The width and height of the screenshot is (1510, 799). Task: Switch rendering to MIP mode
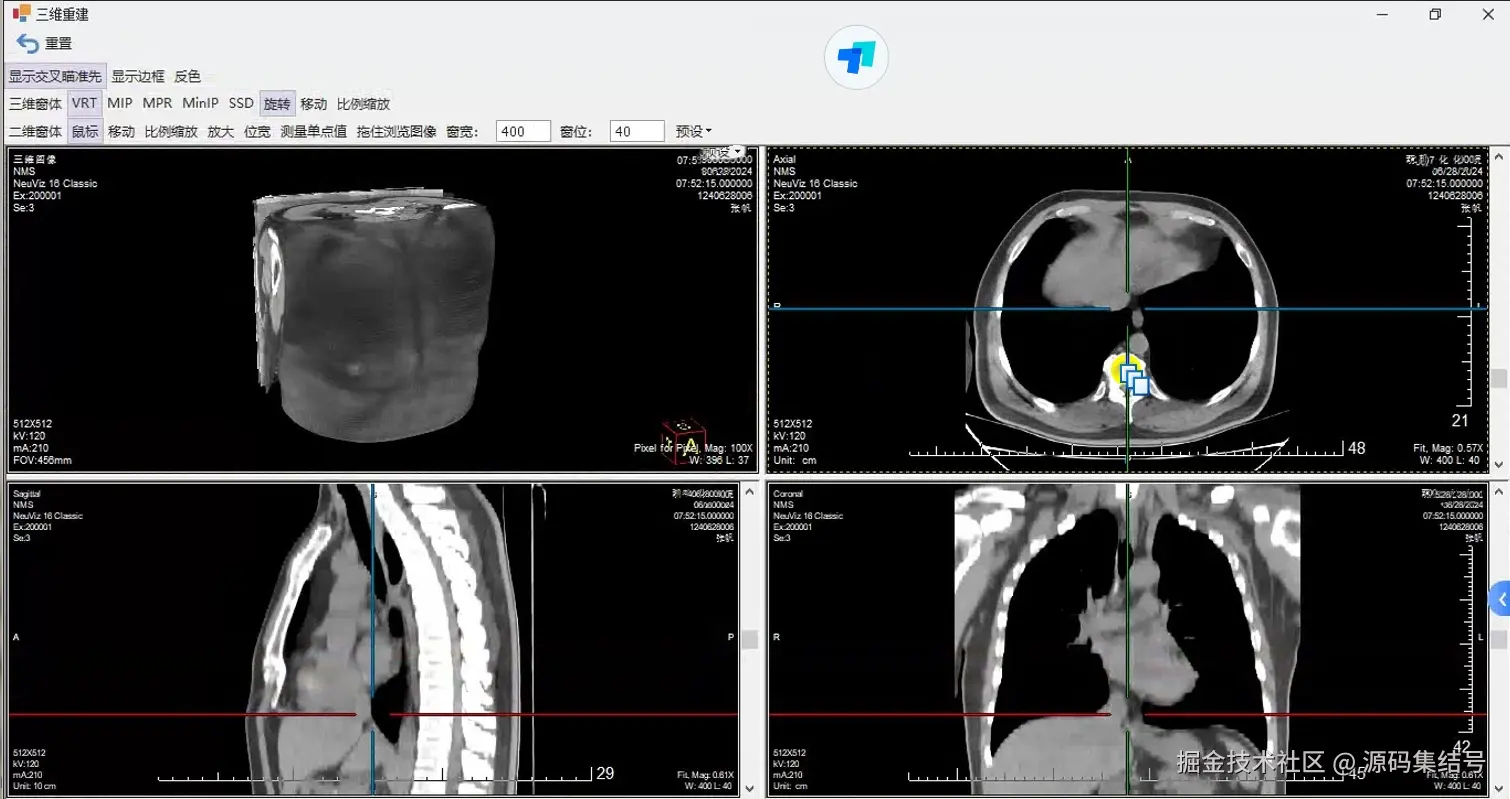[x=120, y=103]
